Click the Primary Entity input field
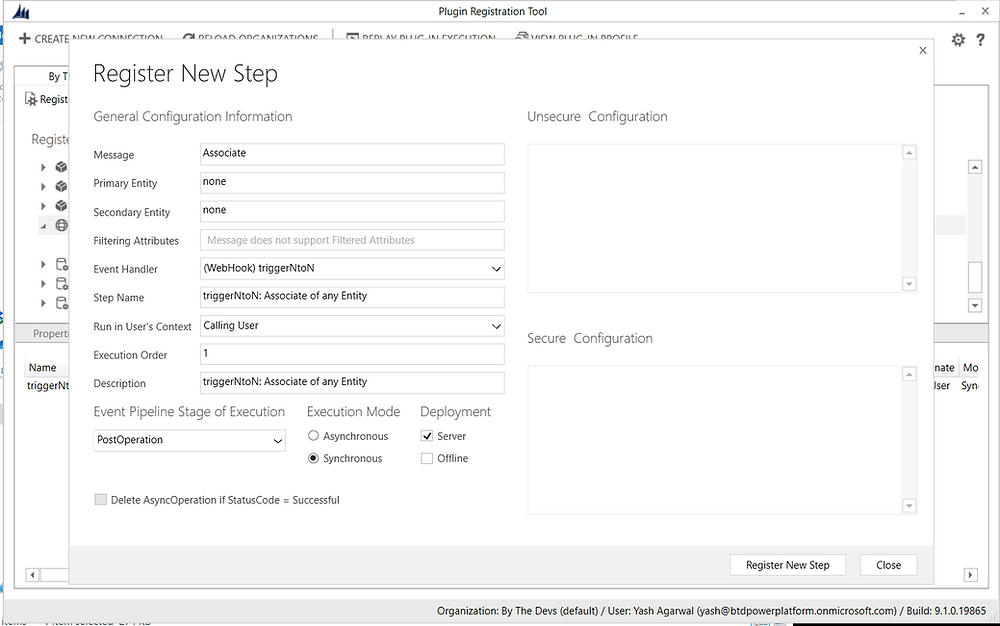 pyautogui.click(x=352, y=182)
